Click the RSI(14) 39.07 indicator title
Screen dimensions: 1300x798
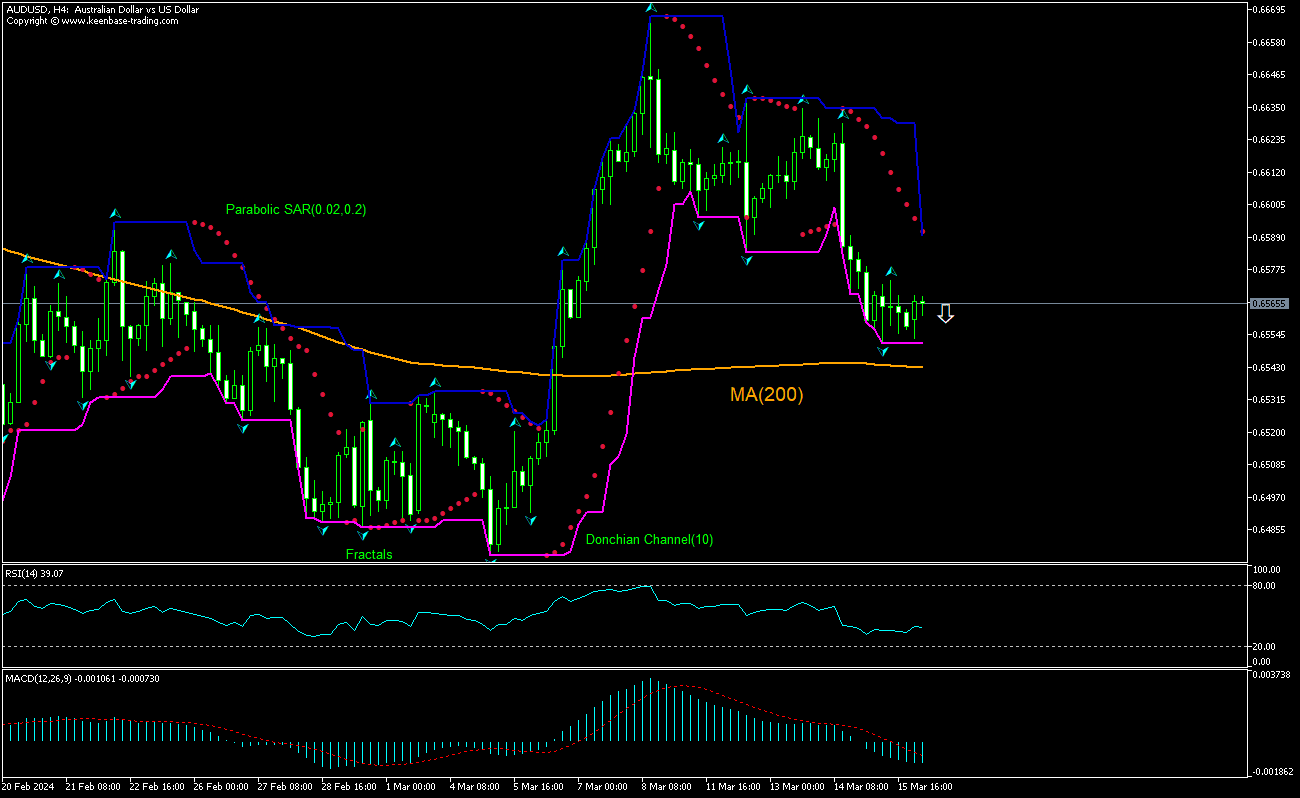[35, 573]
